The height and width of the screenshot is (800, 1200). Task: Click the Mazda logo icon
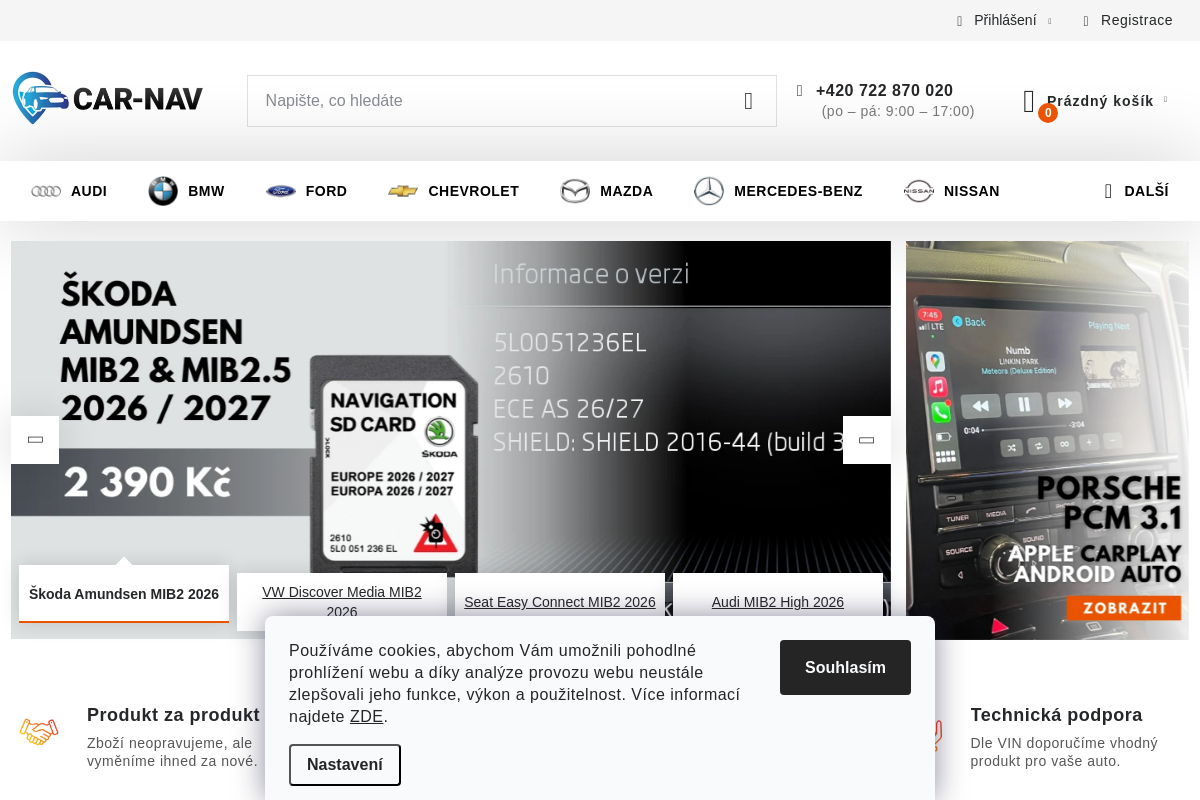point(575,191)
